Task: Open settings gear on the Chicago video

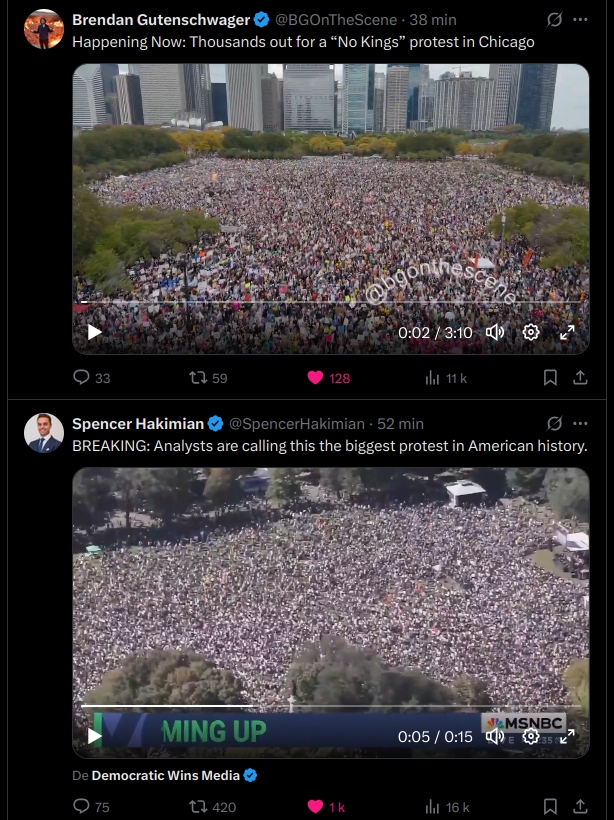Action: [531, 332]
